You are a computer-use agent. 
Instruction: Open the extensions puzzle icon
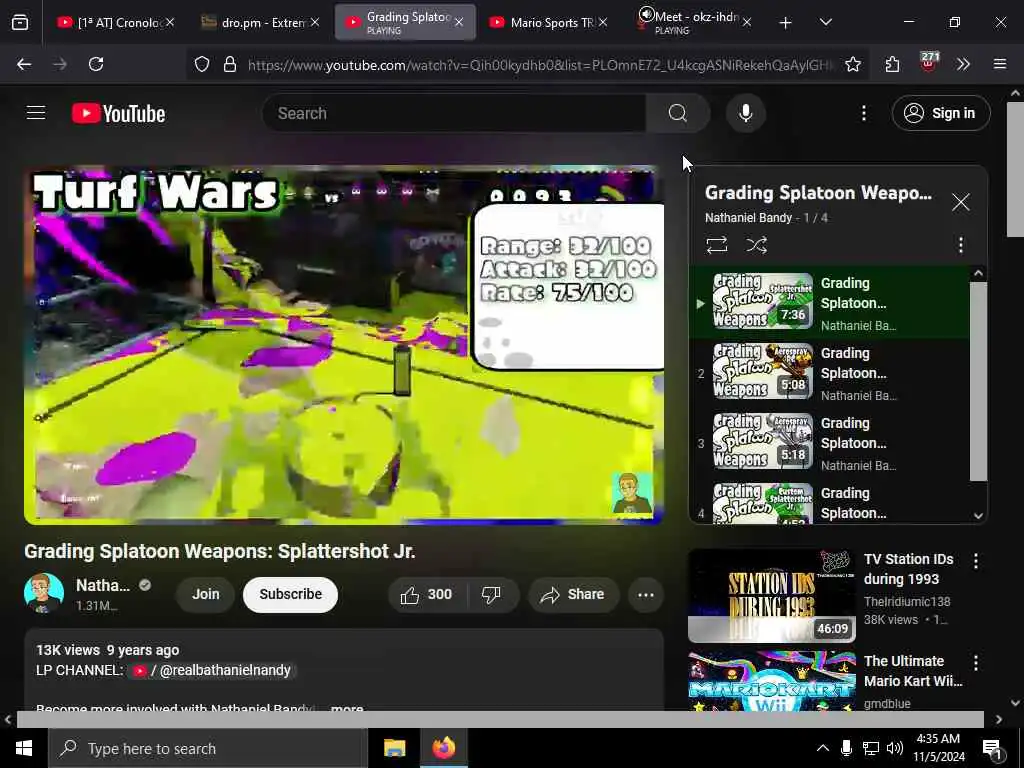(x=892, y=64)
